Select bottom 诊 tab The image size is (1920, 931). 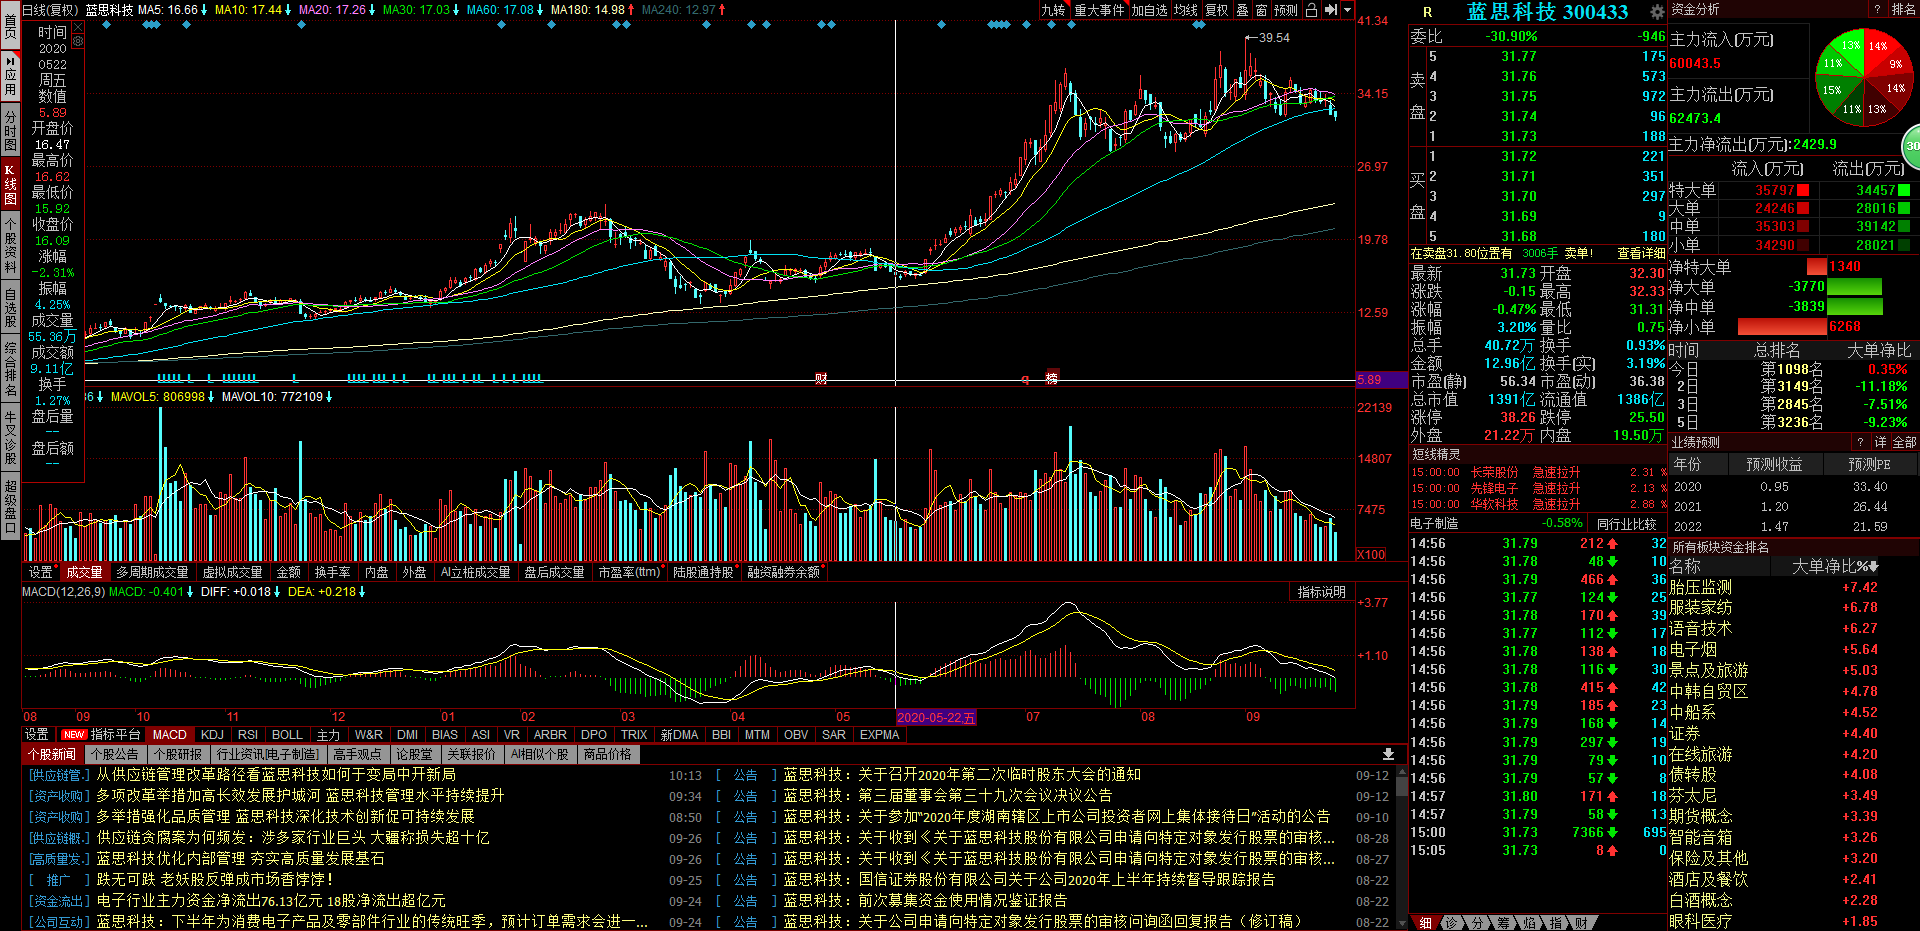1451,923
